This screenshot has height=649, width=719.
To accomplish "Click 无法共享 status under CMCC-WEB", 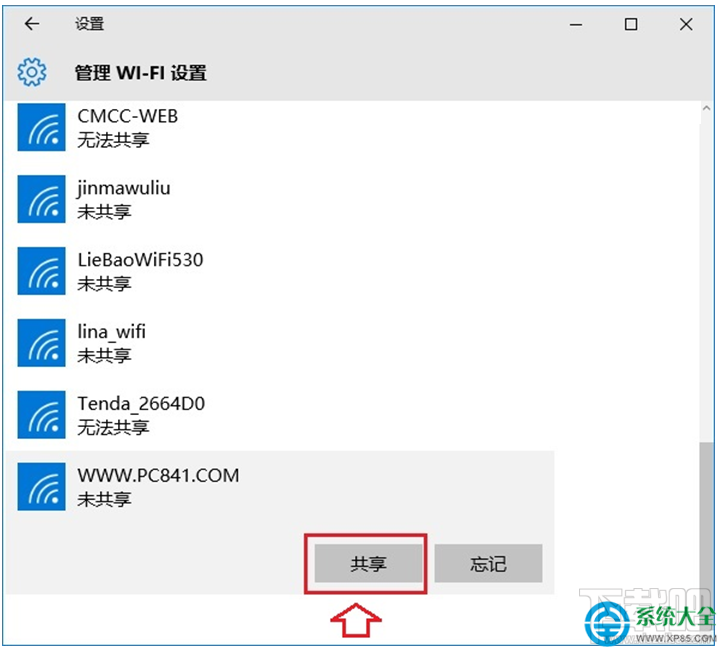I will click(113, 140).
